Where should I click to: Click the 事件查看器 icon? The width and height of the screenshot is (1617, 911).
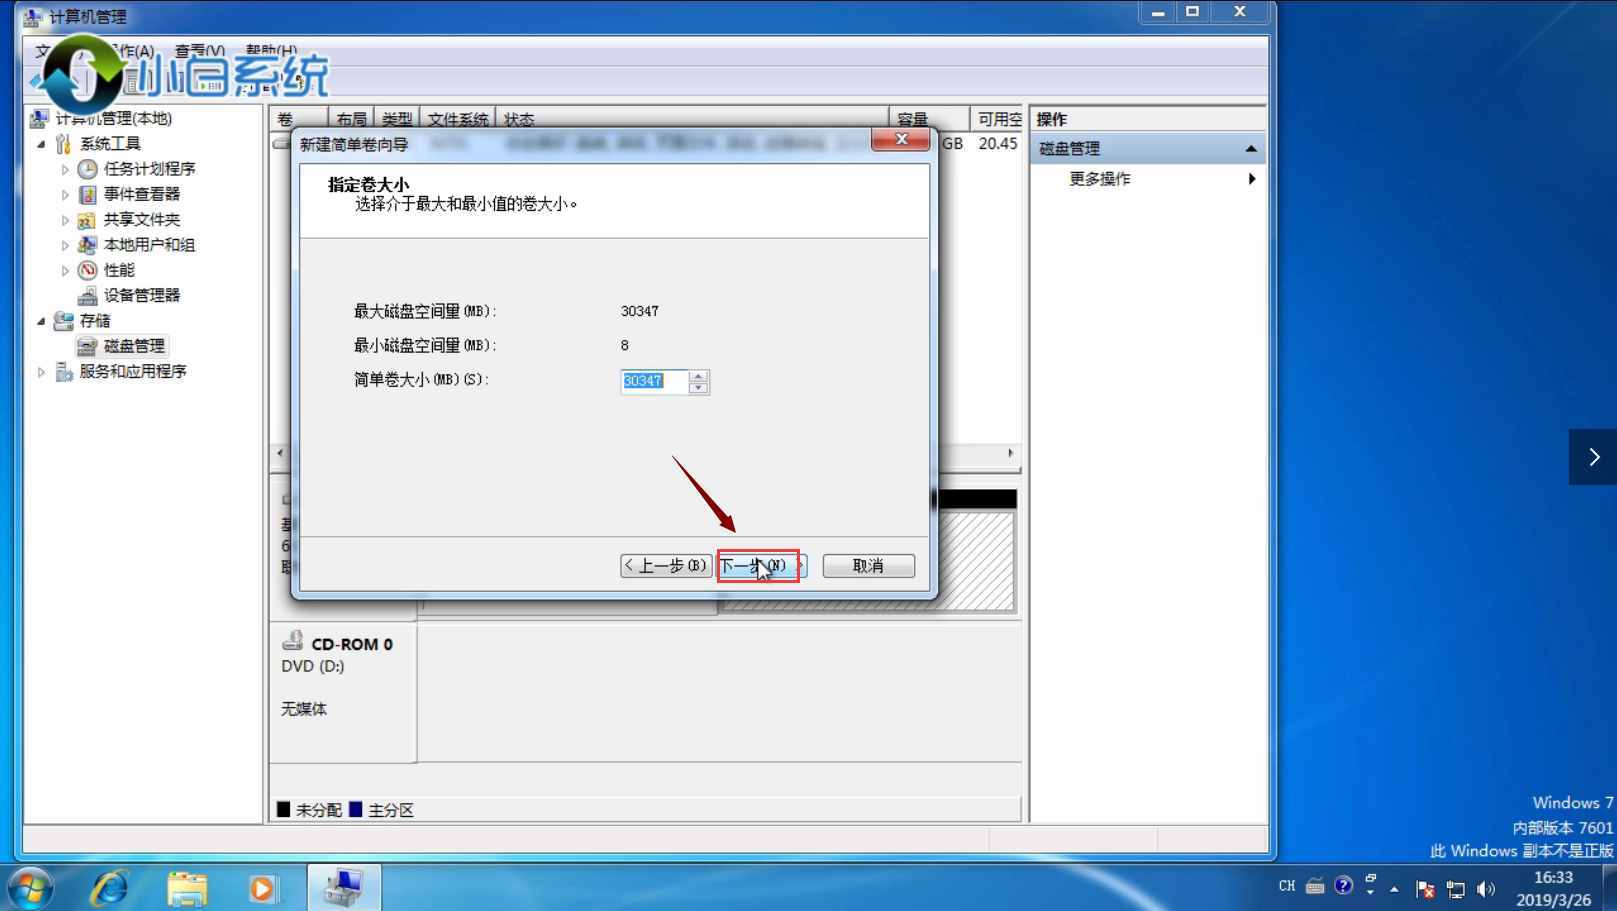point(88,194)
